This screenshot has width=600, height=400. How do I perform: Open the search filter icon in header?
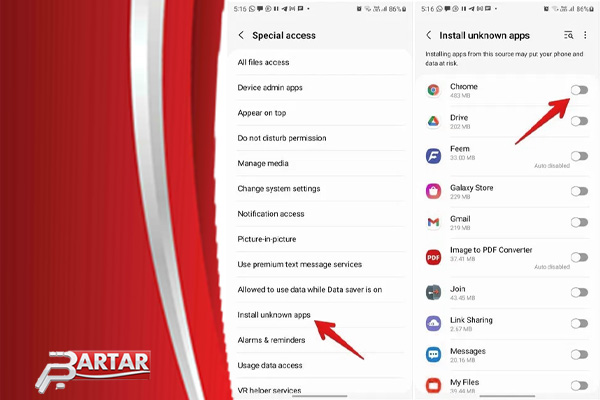coord(569,35)
